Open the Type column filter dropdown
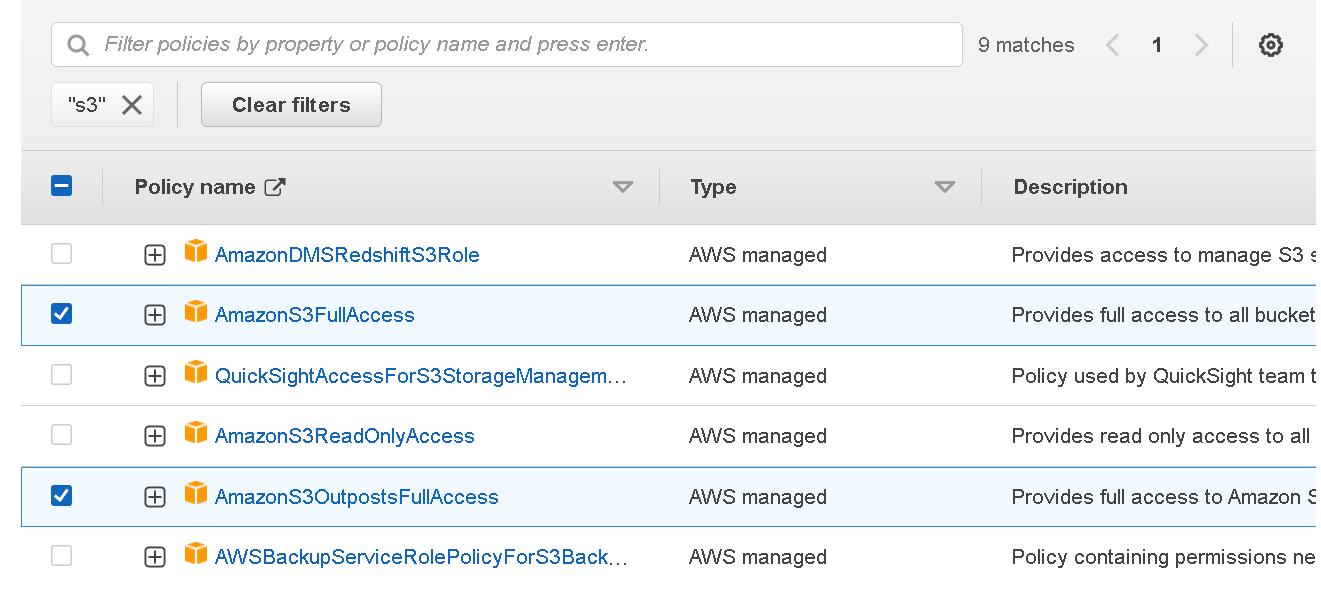 click(944, 186)
